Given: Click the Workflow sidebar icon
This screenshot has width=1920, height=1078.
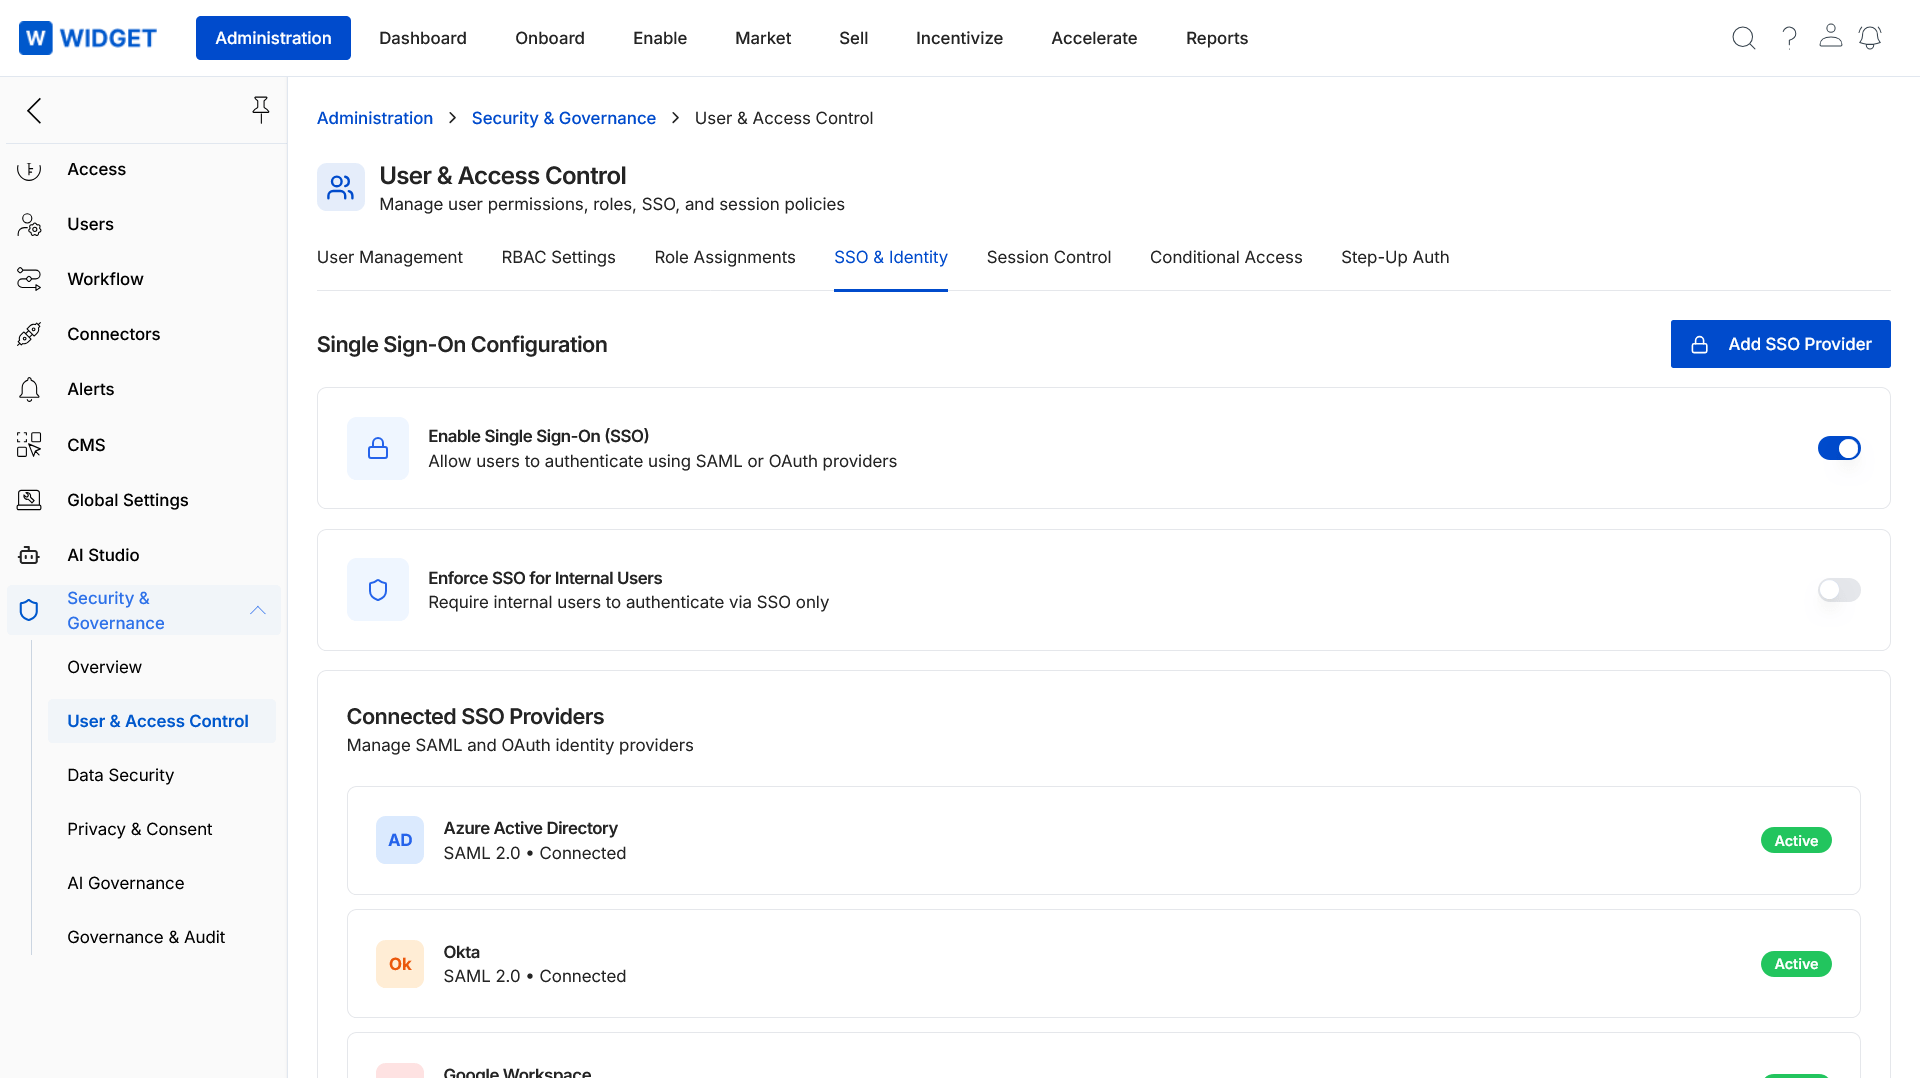Looking at the screenshot, I should (29, 279).
